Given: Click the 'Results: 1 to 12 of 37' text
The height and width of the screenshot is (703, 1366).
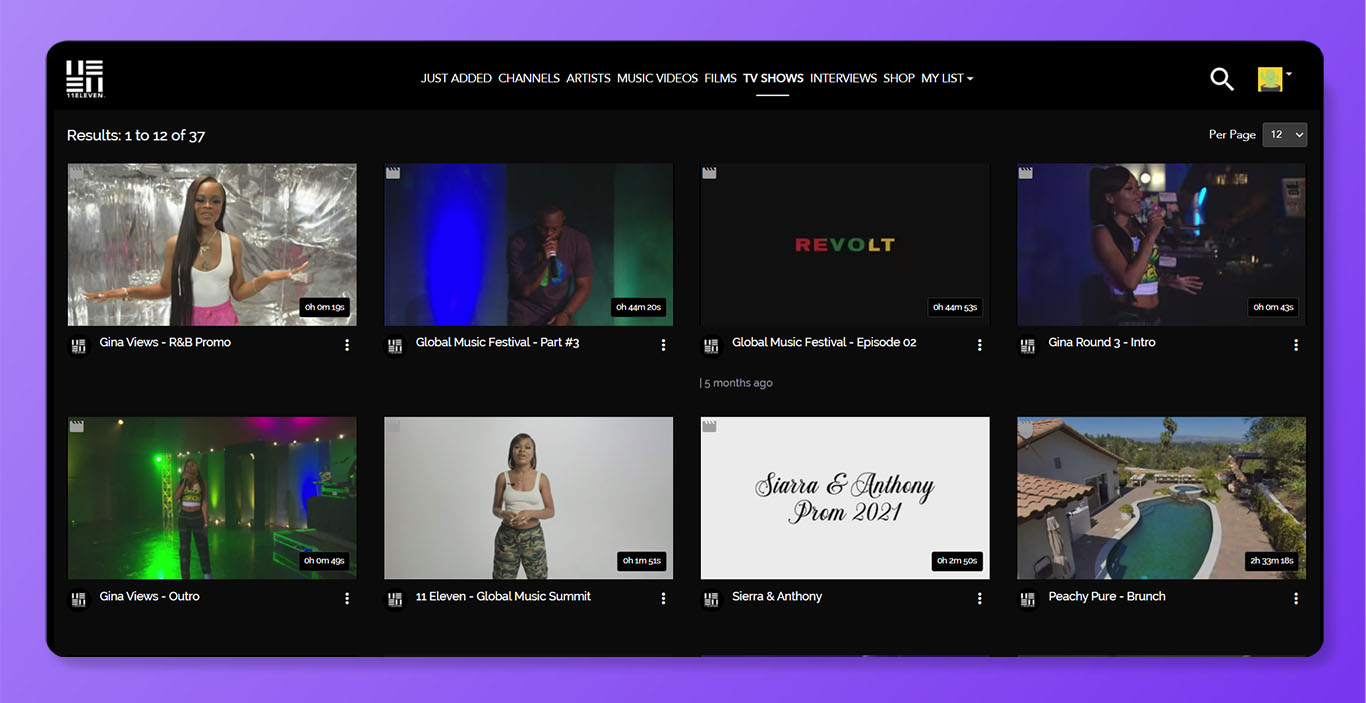Looking at the screenshot, I should [x=136, y=135].
